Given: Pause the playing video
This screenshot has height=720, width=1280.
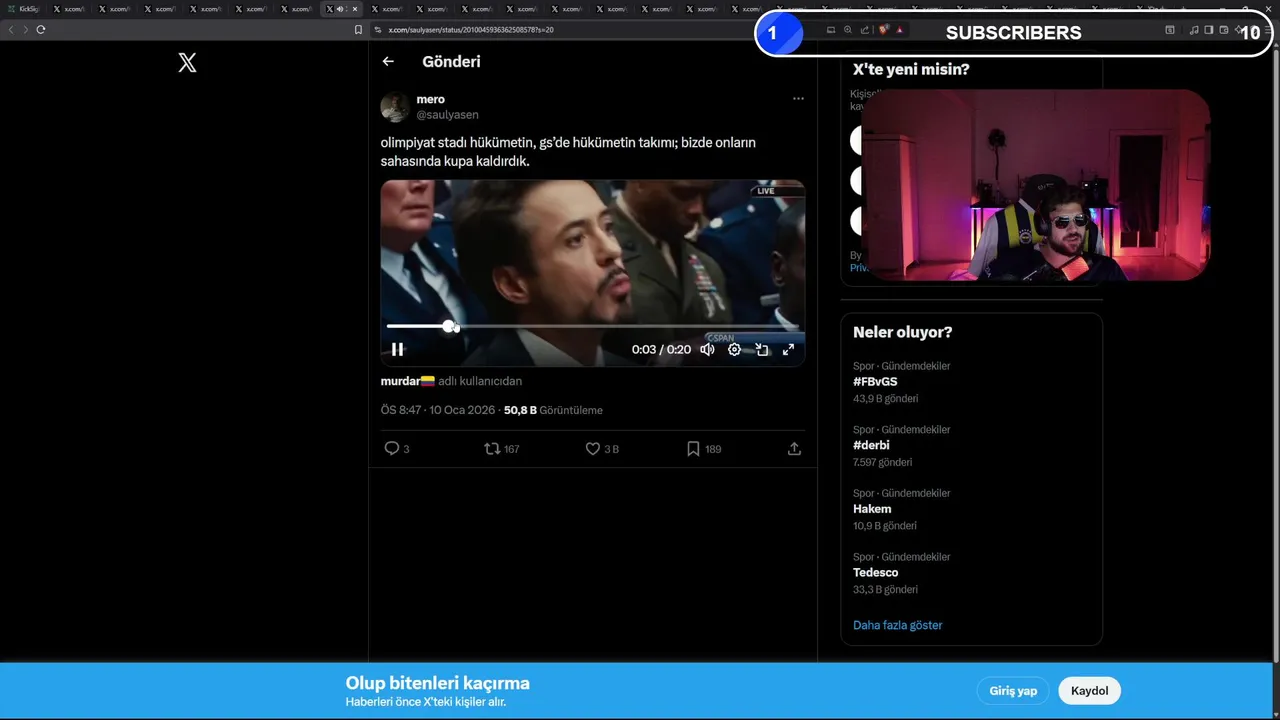Looking at the screenshot, I should point(397,349).
